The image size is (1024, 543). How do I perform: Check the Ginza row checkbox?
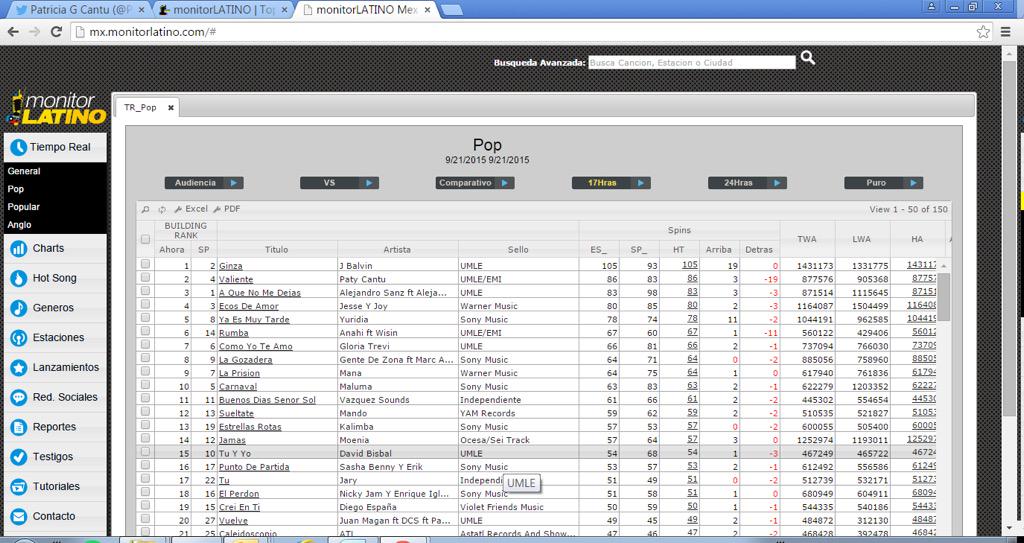pyautogui.click(x=146, y=264)
